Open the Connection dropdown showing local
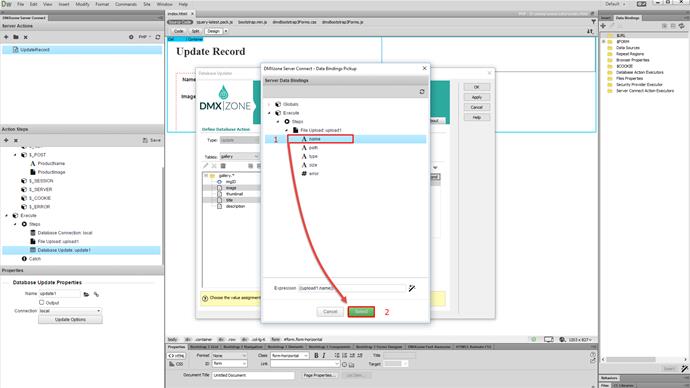 [70, 311]
